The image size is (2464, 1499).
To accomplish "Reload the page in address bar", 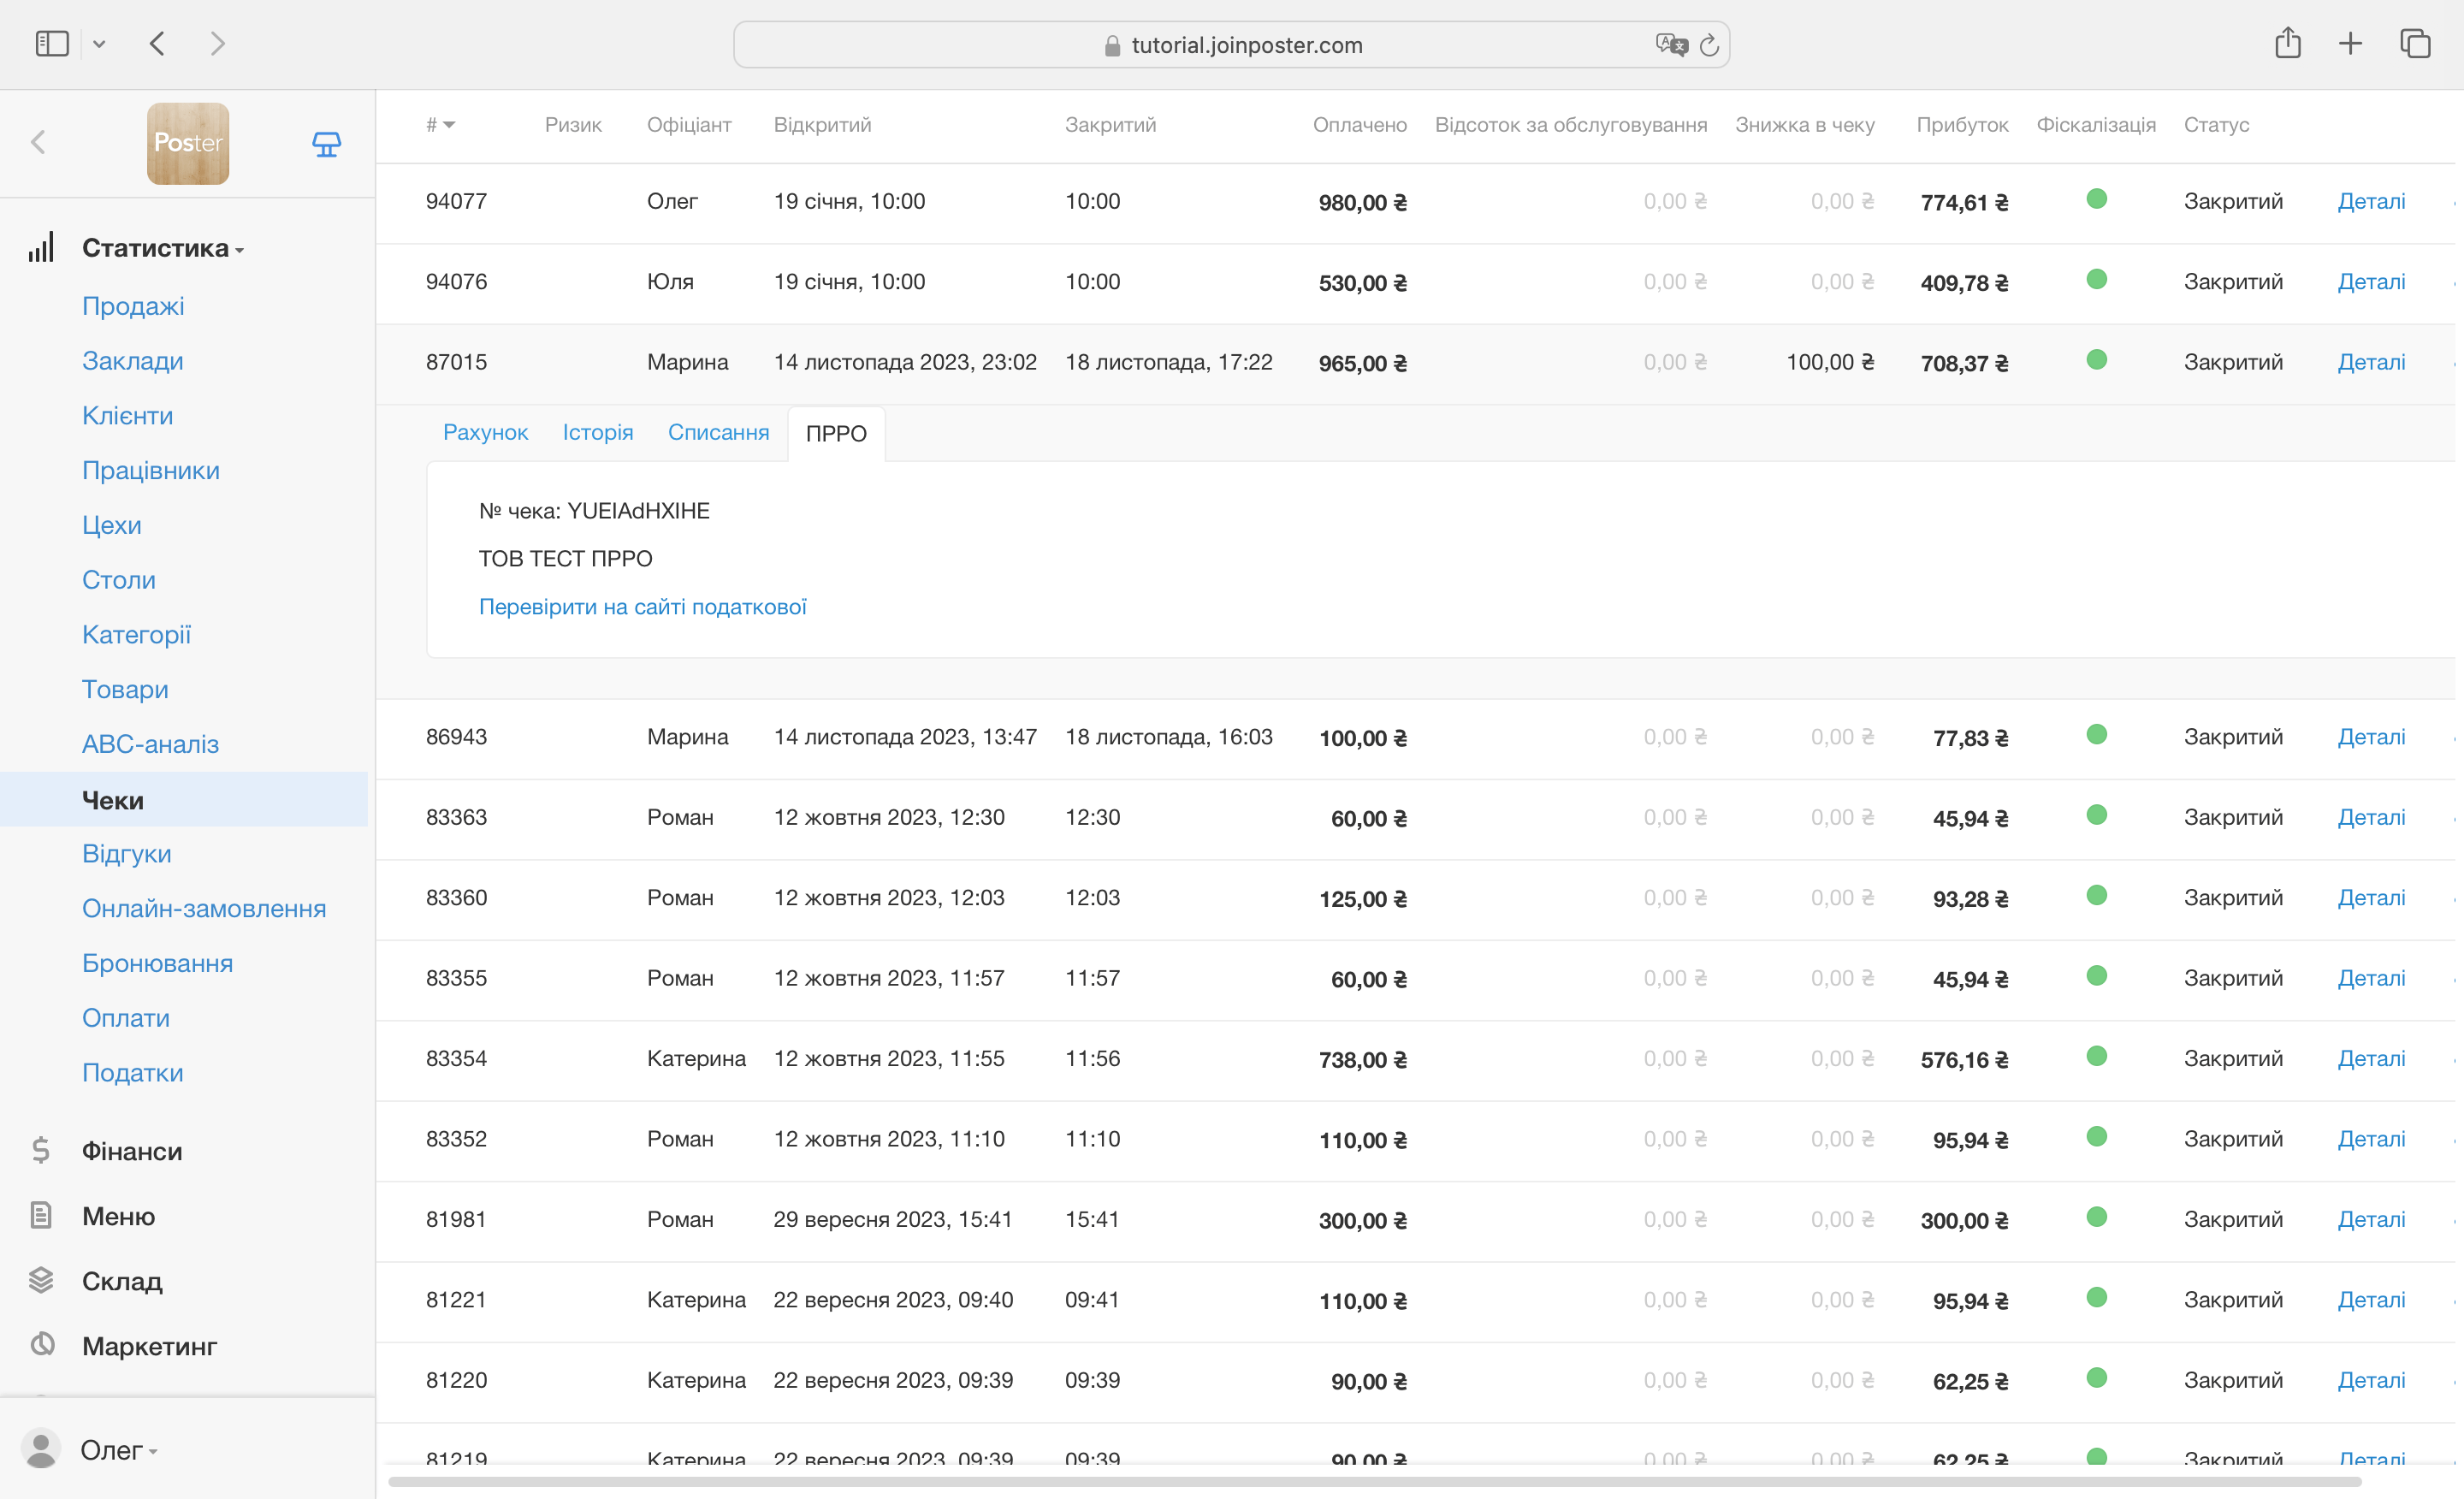I will click(x=1709, y=45).
